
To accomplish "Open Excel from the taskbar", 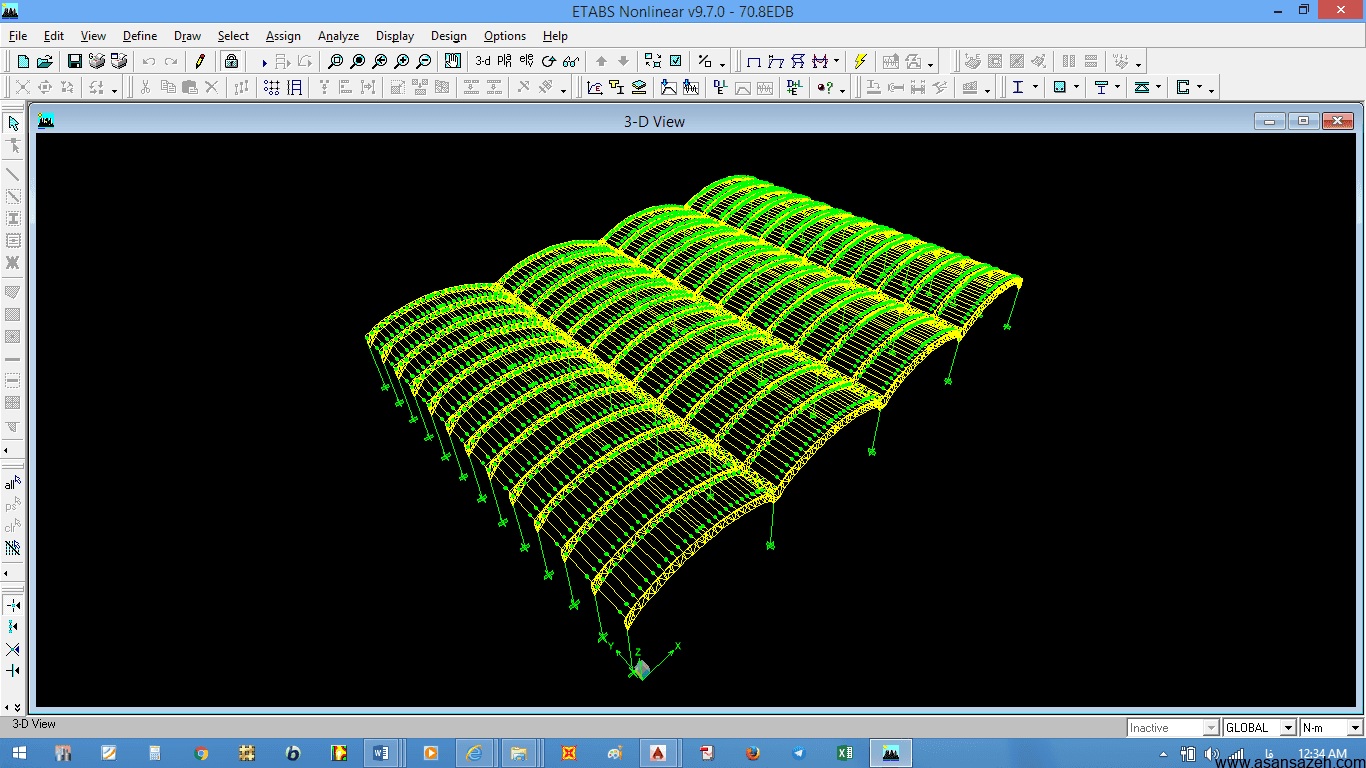I will 845,753.
